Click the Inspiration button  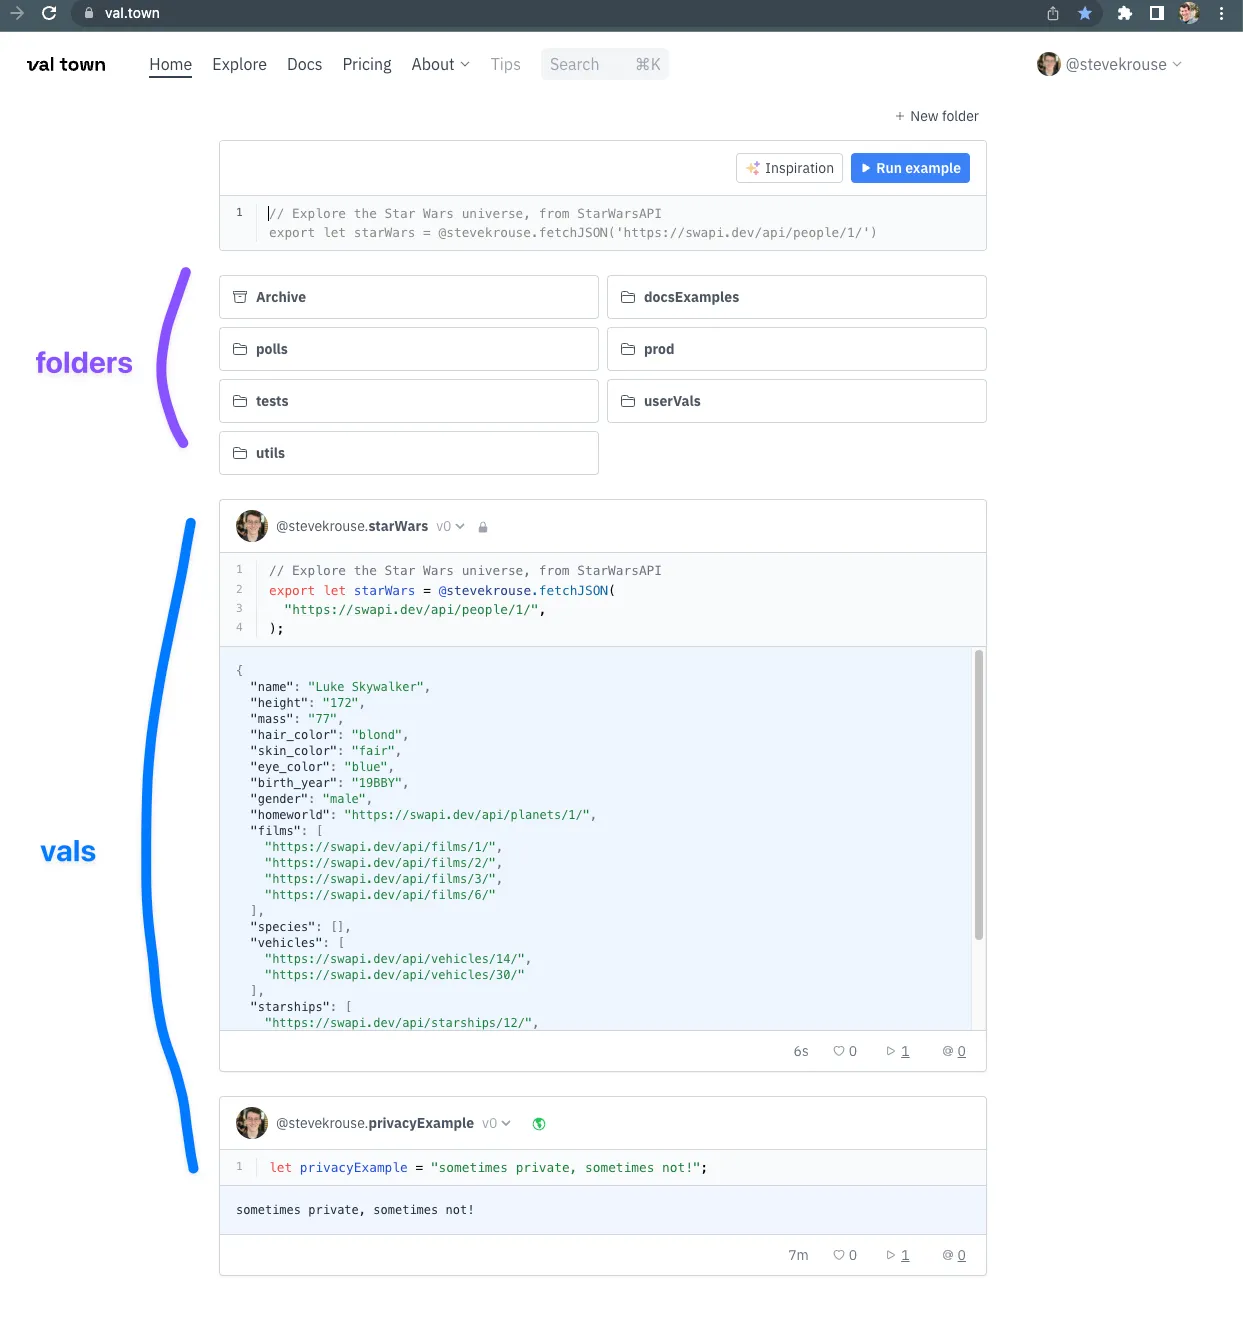(x=789, y=168)
